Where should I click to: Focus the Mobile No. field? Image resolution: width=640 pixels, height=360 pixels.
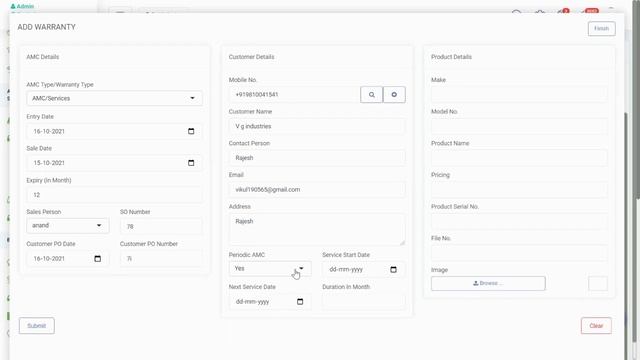point(294,95)
